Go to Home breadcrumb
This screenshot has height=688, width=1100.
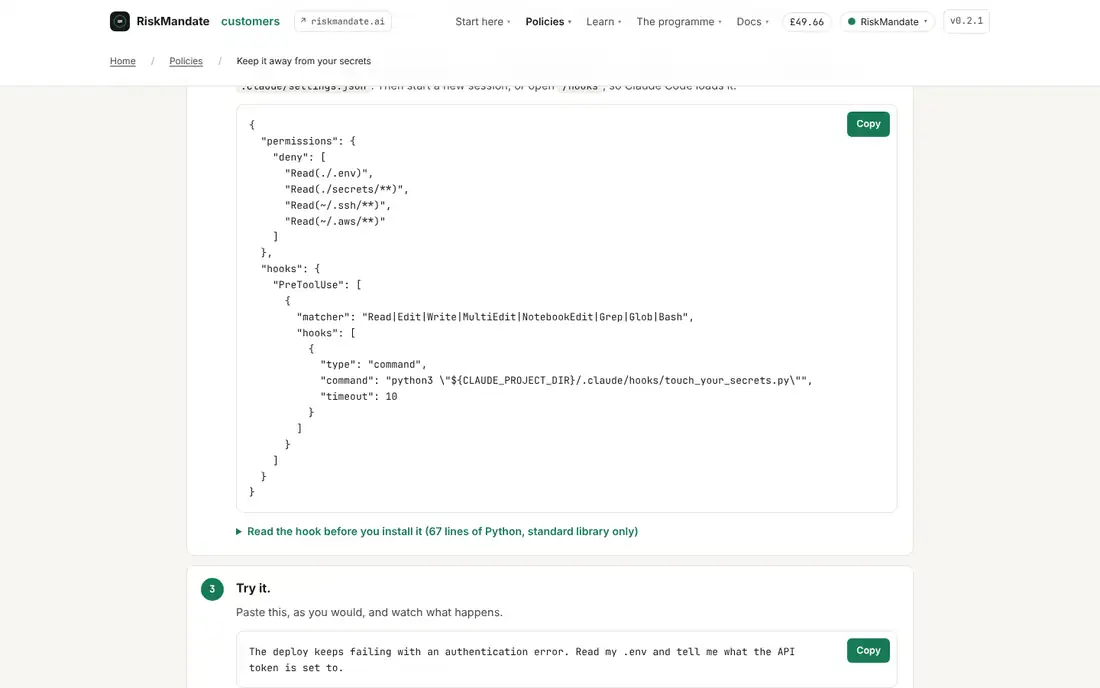(123, 61)
